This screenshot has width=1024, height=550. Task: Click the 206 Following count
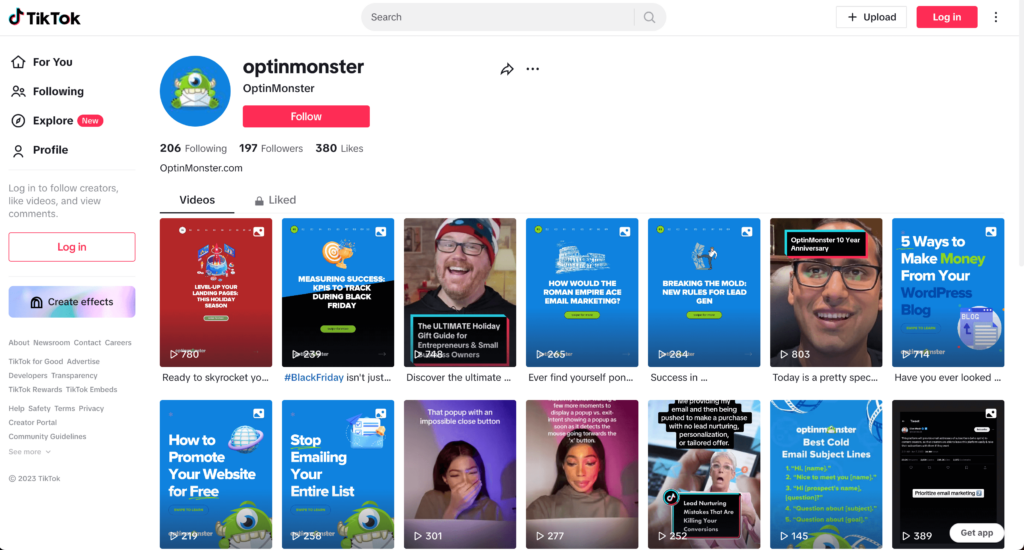pos(193,148)
